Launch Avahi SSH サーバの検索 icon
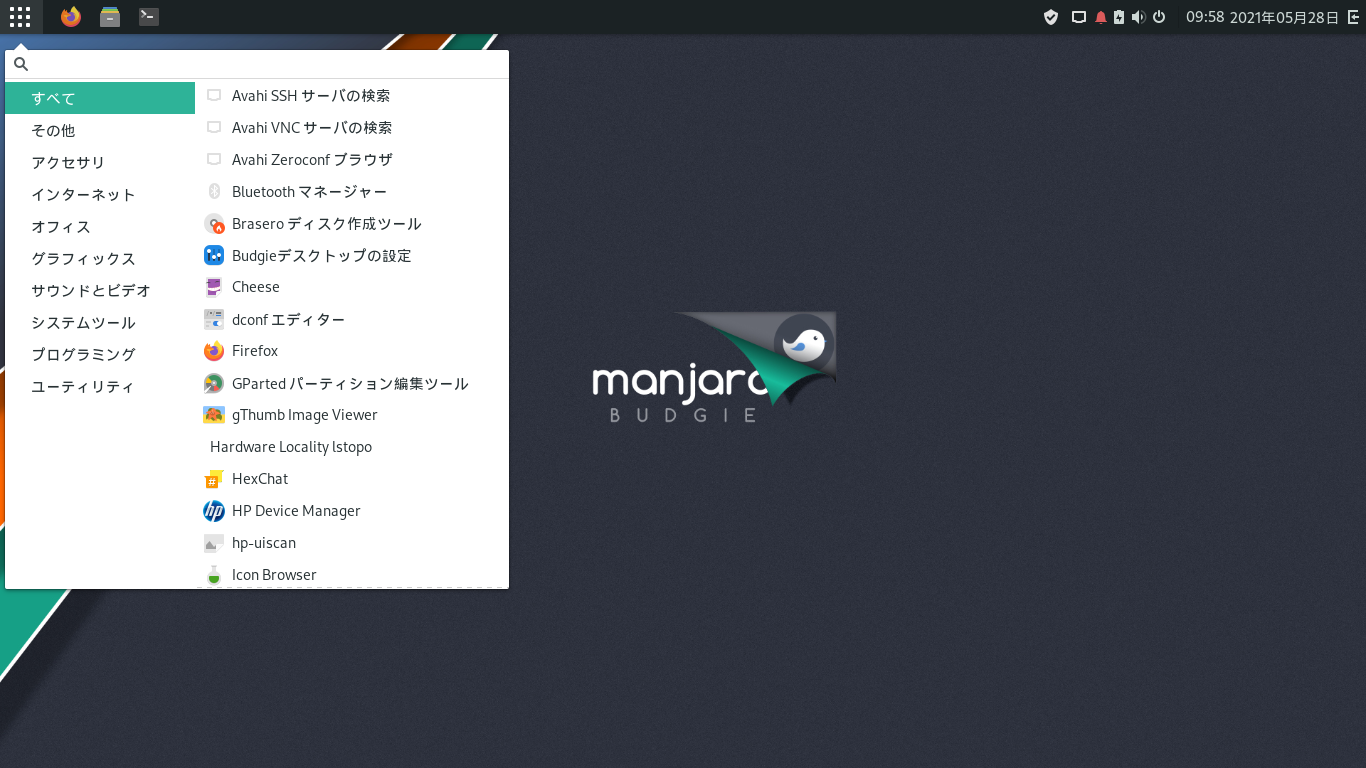Image resolution: width=1366 pixels, height=768 pixels. [214, 96]
